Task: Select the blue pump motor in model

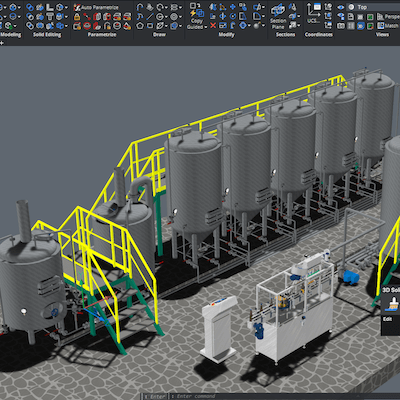Action: [351, 277]
